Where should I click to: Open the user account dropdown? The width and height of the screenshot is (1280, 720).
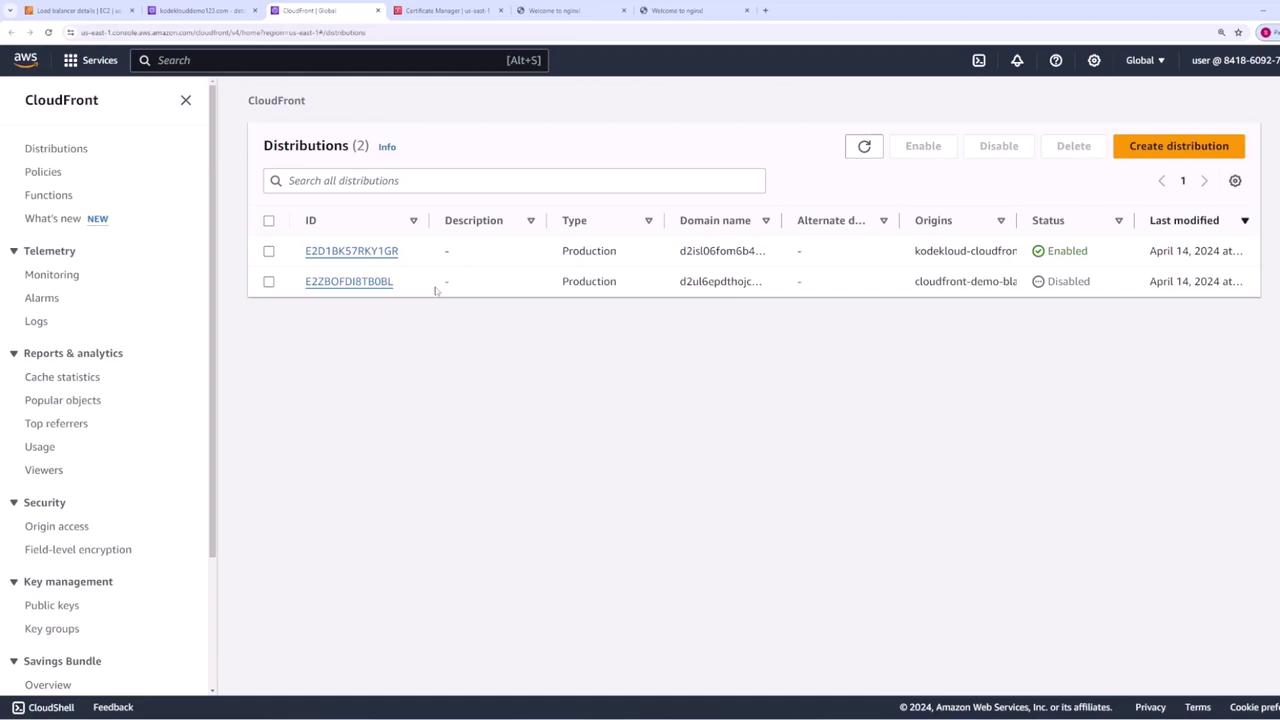1235,60
